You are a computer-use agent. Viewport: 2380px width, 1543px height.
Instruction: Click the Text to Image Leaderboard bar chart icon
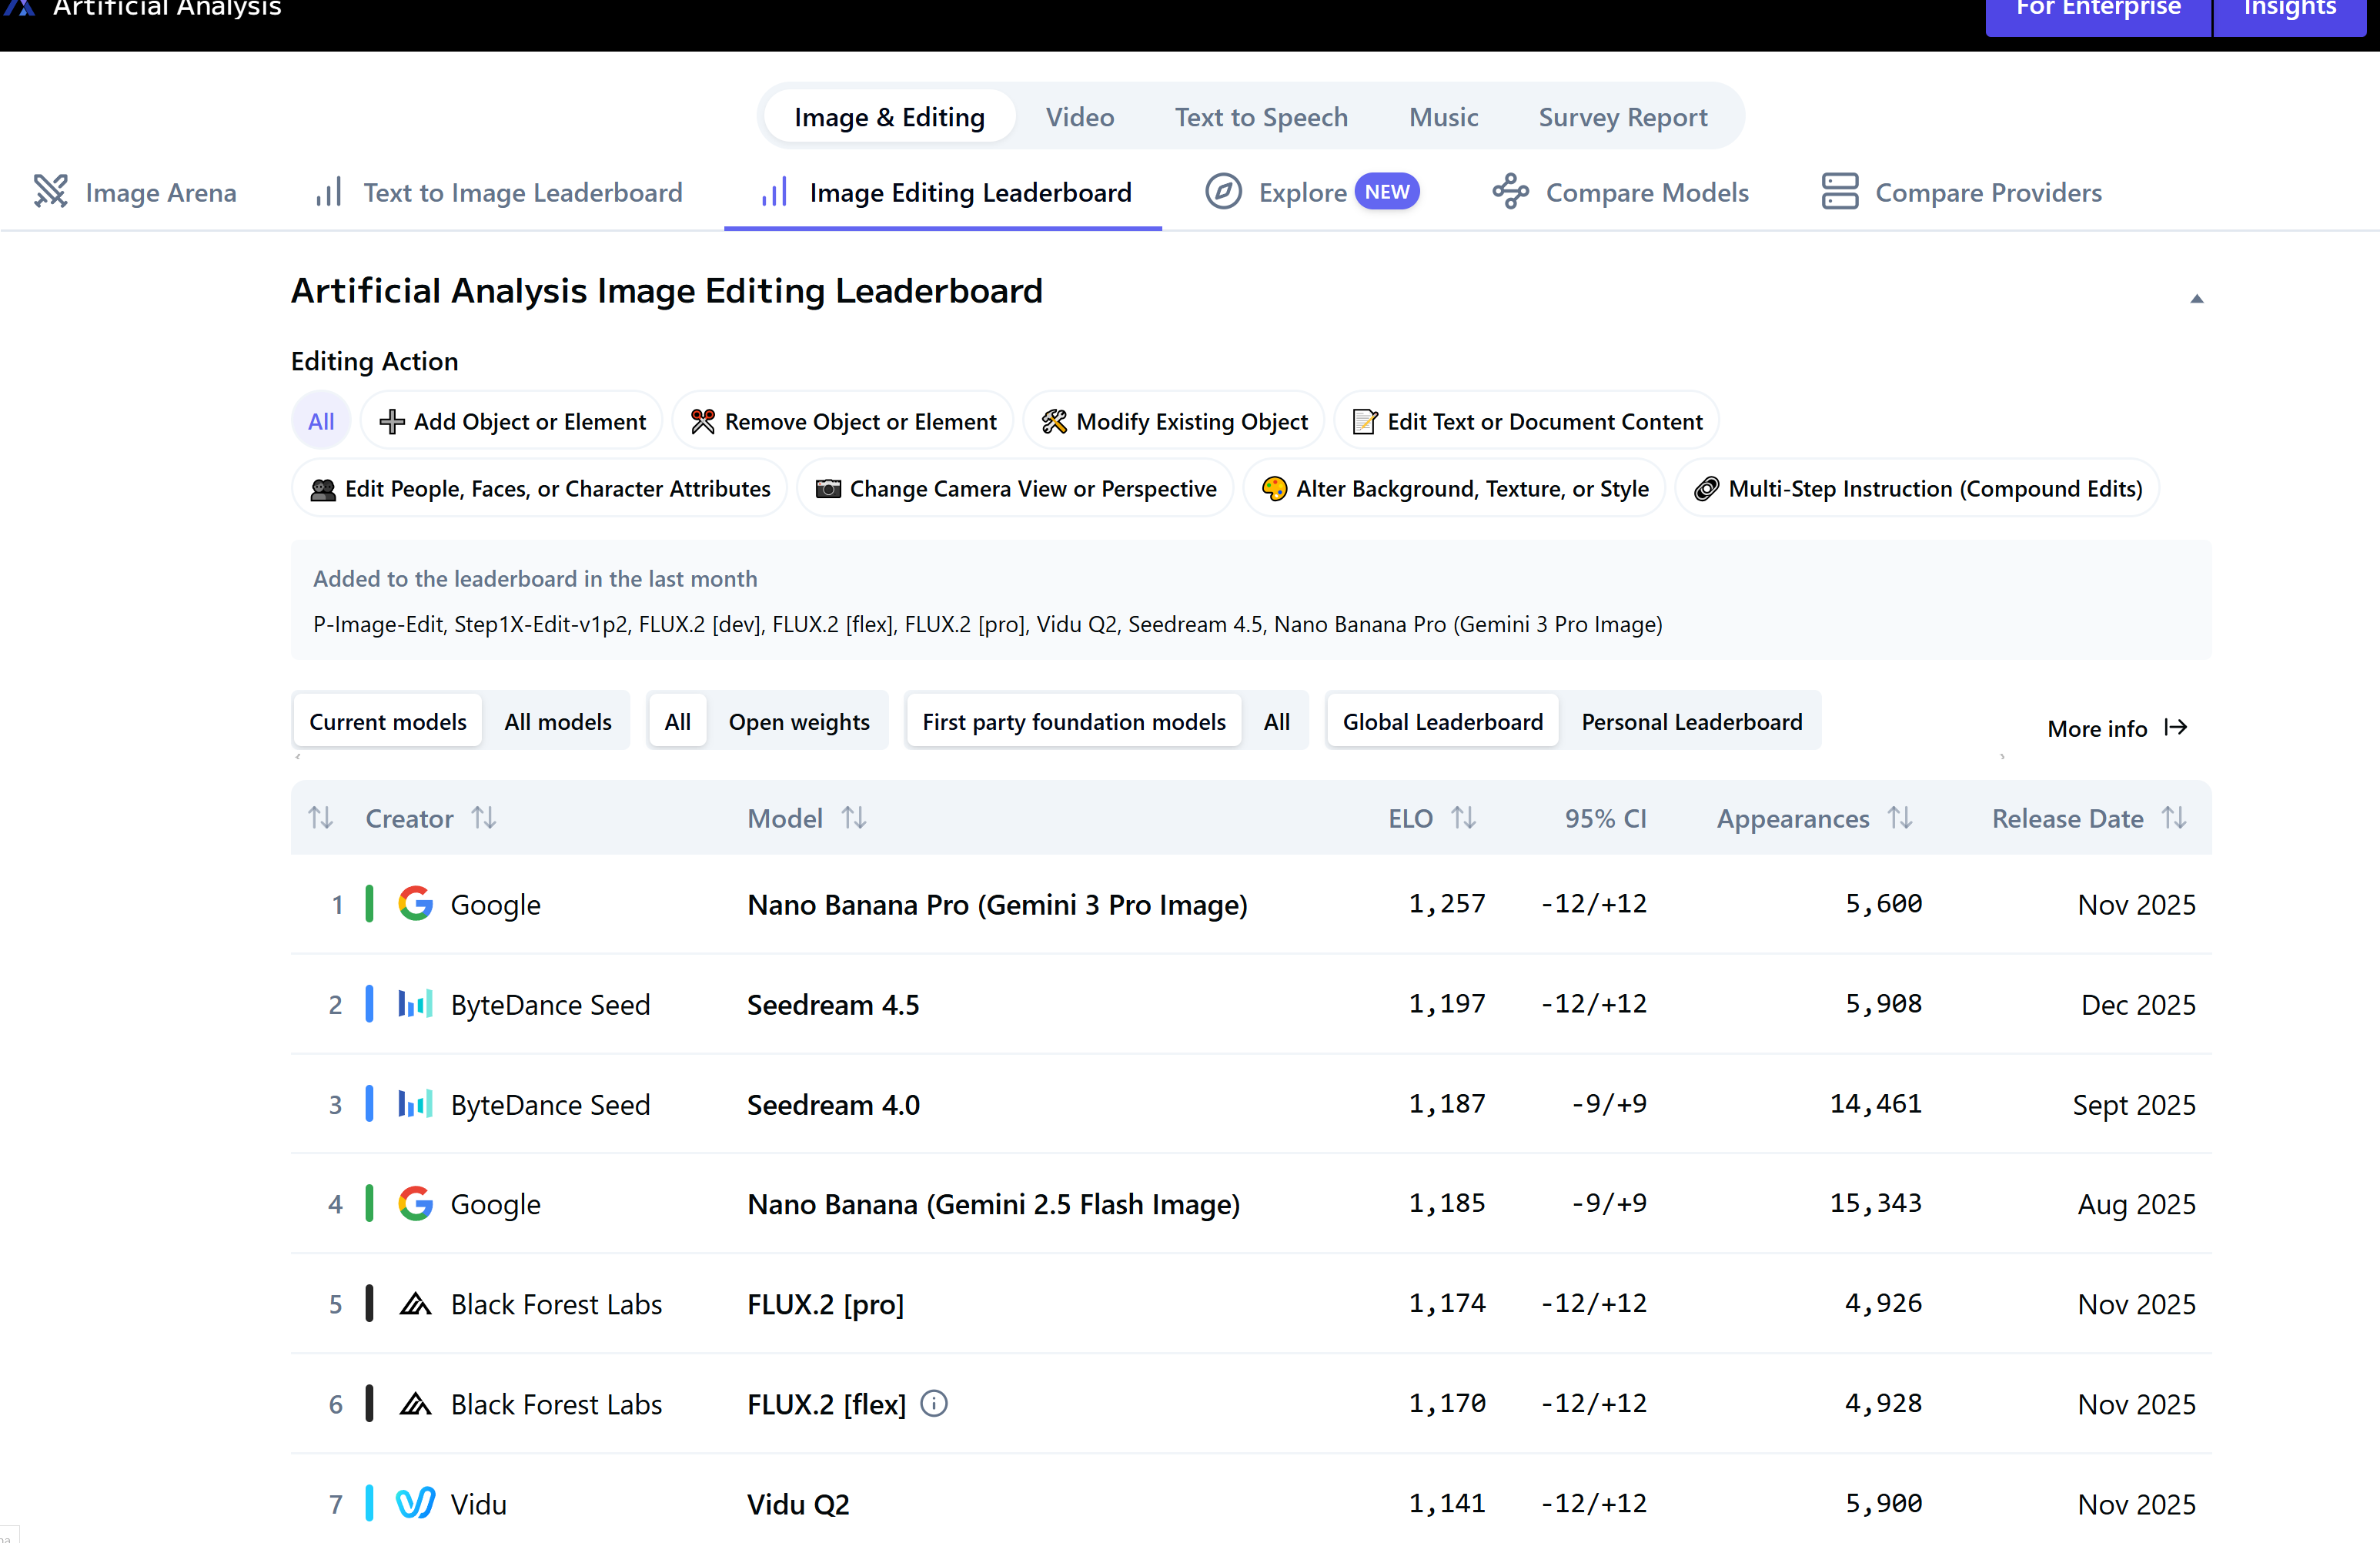coord(328,191)
